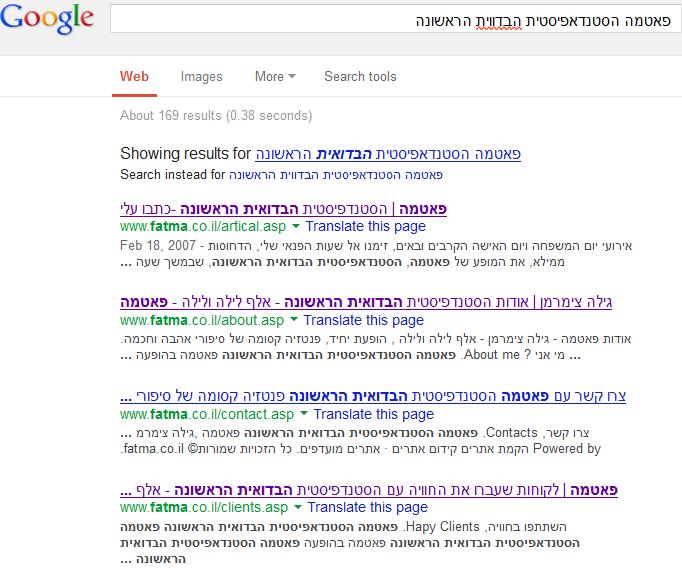The width and height of the screenshot is (682, 569).
Task: Expand green arrow next to fatma.co.il/about.asp
Action: [294, 321]
